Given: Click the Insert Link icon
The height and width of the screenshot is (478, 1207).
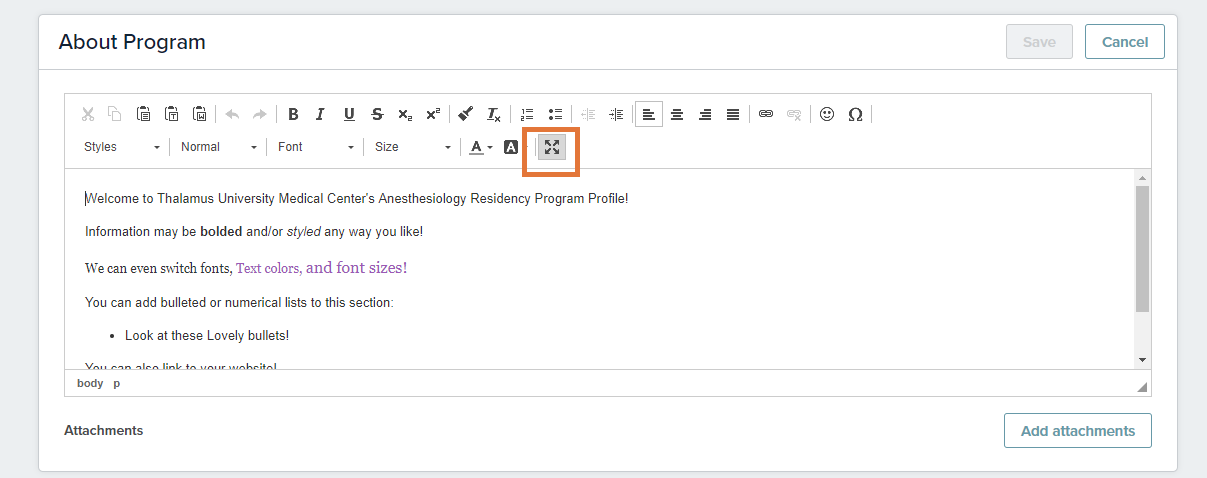Looking at the screenshot, I should coord(766,114).
